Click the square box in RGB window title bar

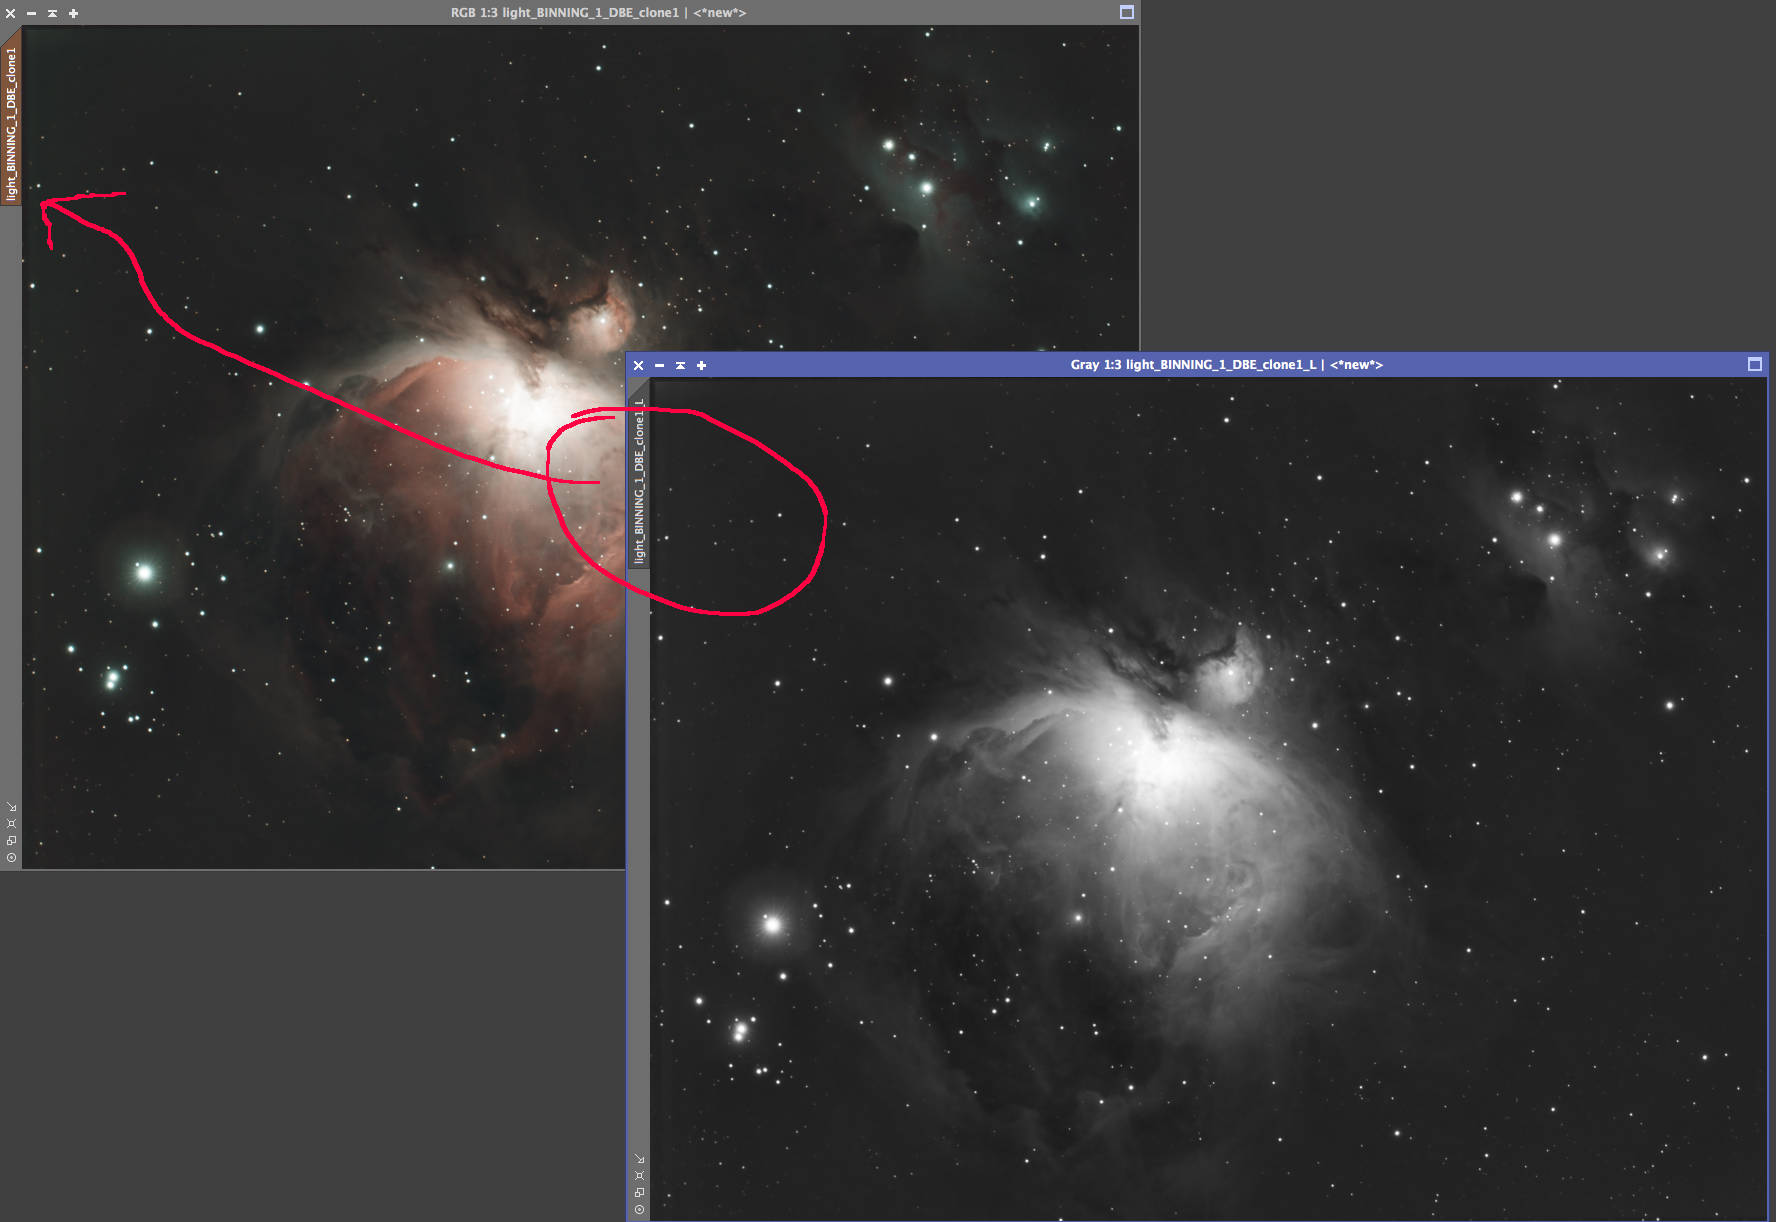coord(1126,12)
